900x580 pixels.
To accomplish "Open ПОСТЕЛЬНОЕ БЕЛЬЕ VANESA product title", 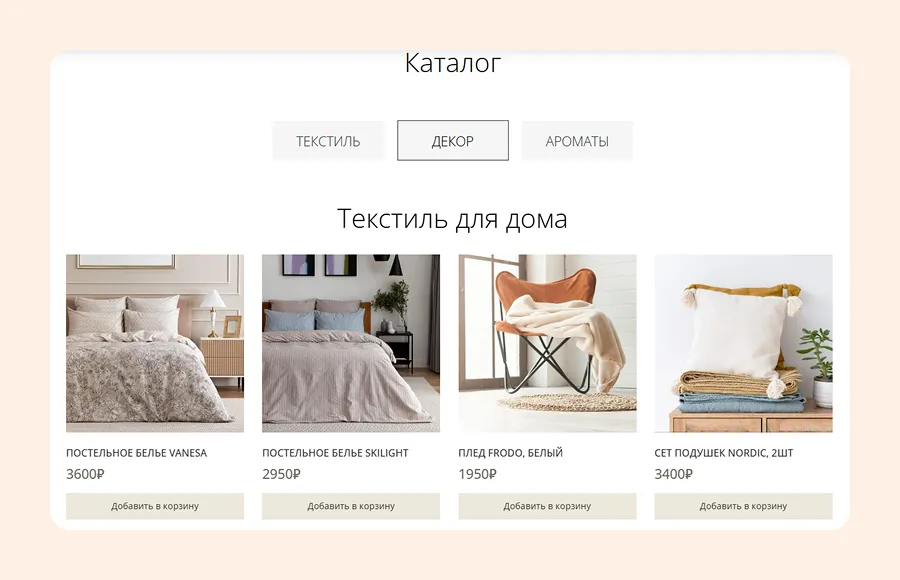I will (136, 453).
